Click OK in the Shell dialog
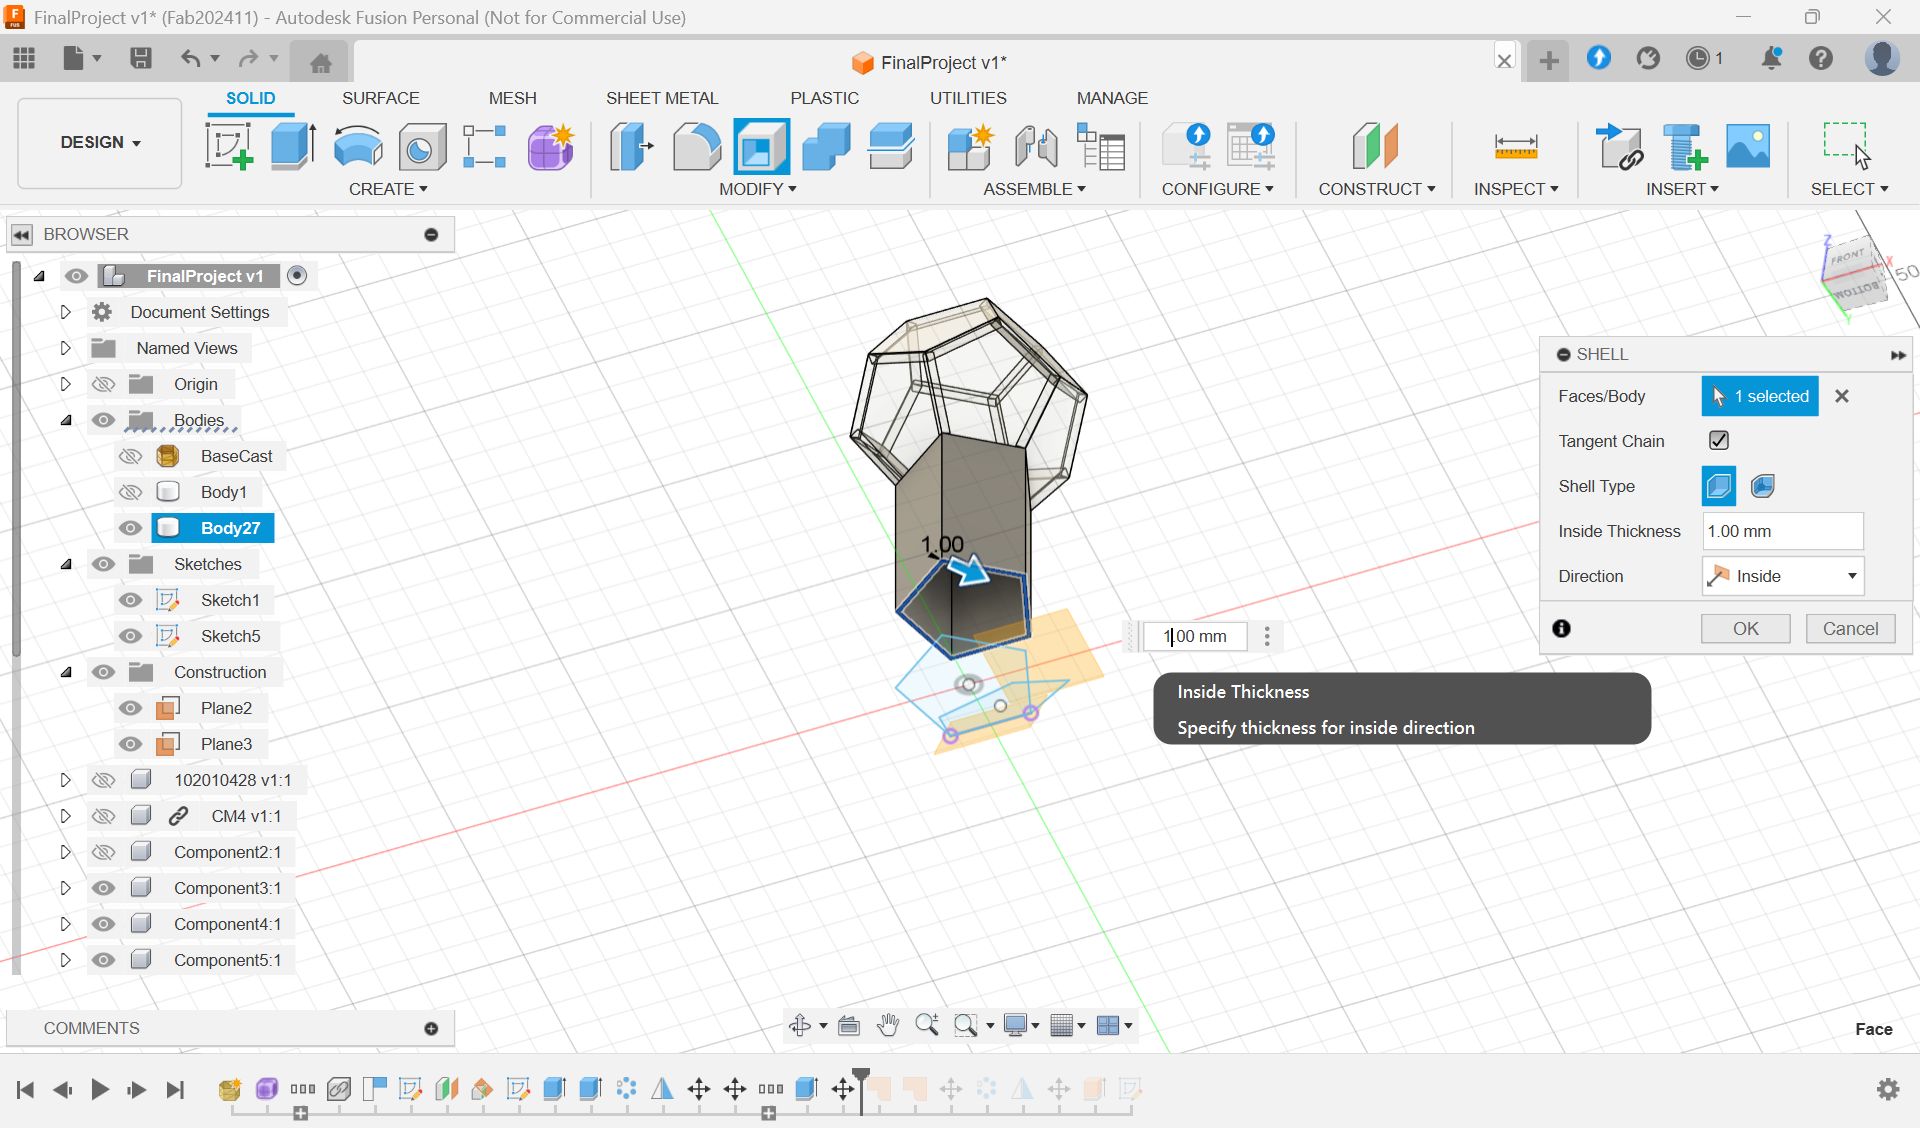Screen dimensions: 1920x1128 tap(1745, 628)
